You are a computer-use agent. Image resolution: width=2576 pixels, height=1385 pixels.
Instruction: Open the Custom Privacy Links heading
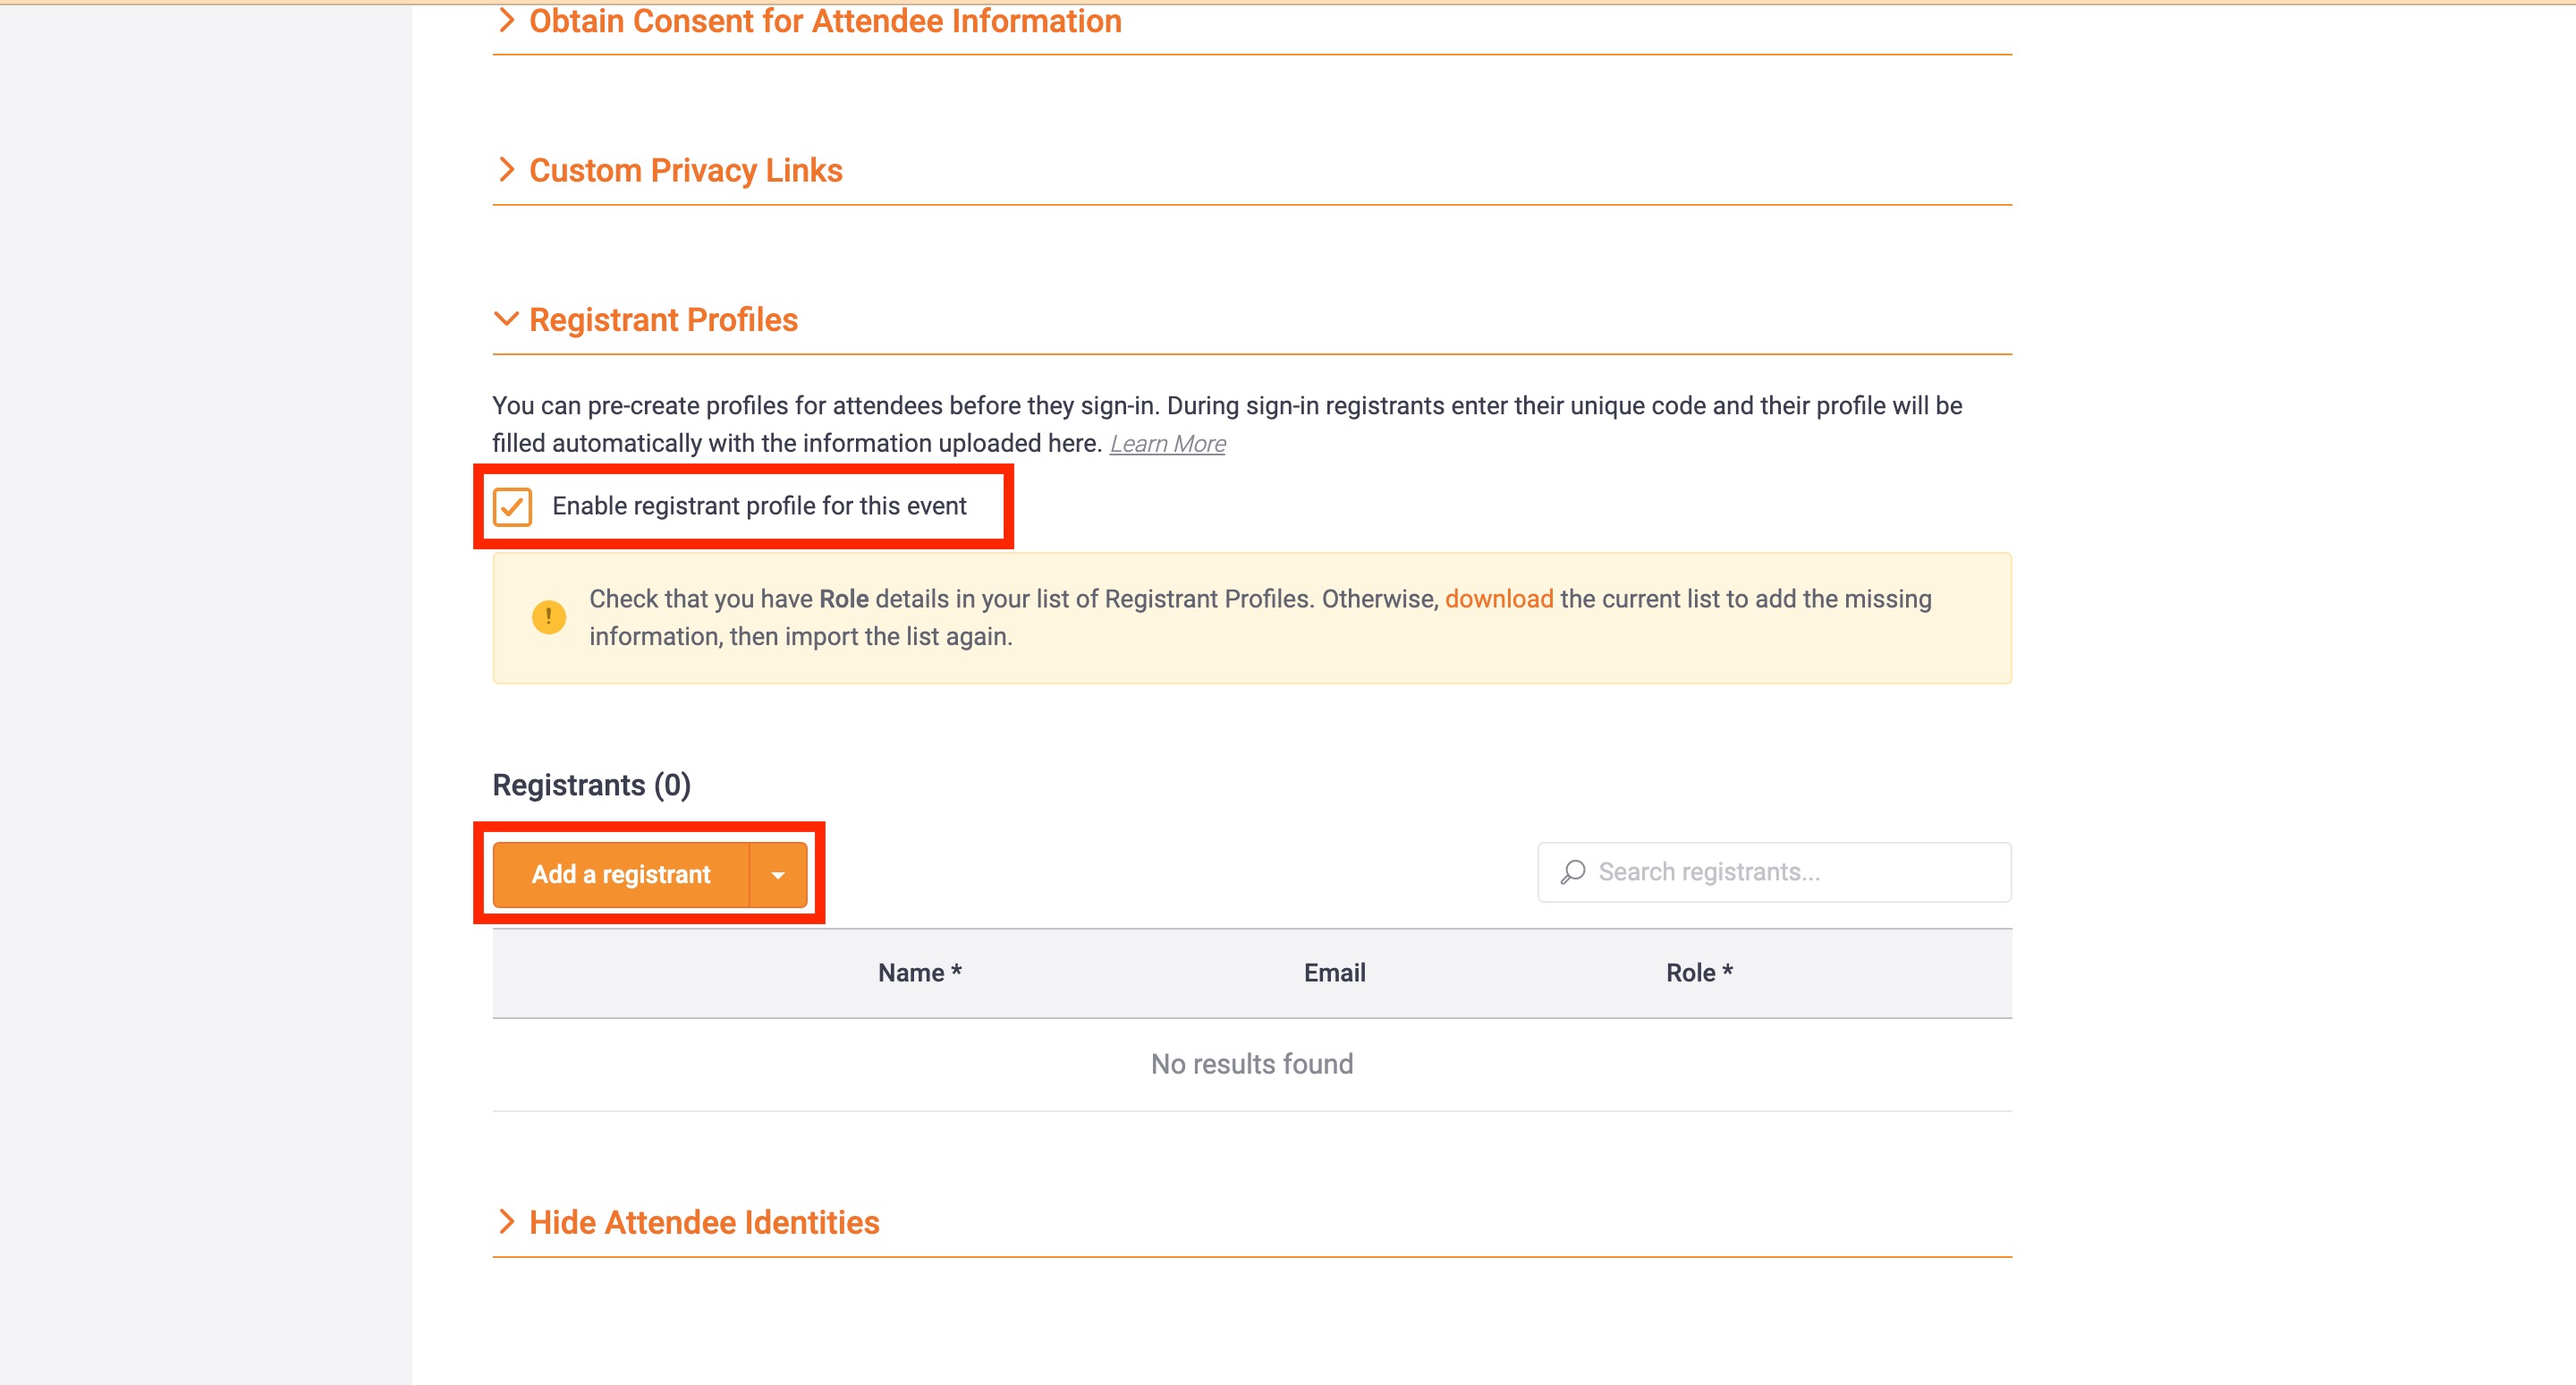(x=685, y=170)
